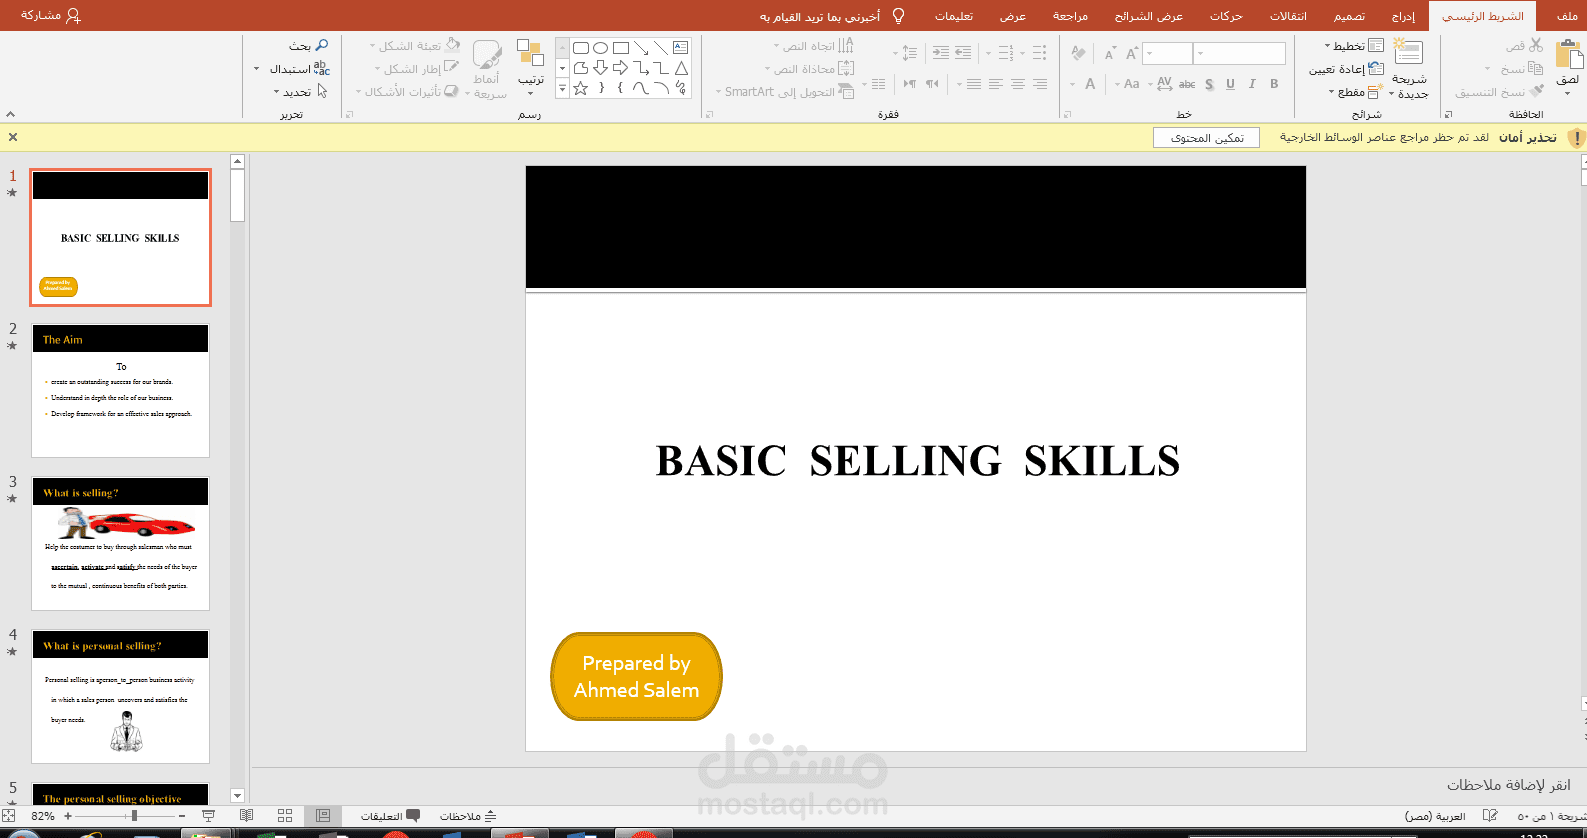Switch to the Design (تصميم) tab
1587x838 pixels.
(x=1349, y=16)
